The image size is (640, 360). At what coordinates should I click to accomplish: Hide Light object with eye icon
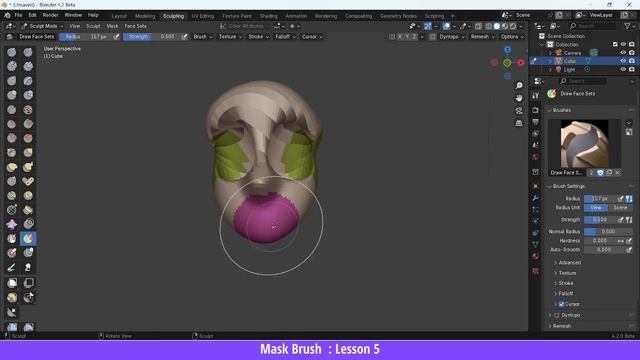tap(623, 69)
